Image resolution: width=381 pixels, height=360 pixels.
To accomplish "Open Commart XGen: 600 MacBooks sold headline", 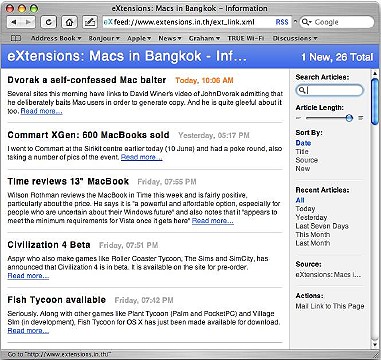I will (x=88, y=135).
